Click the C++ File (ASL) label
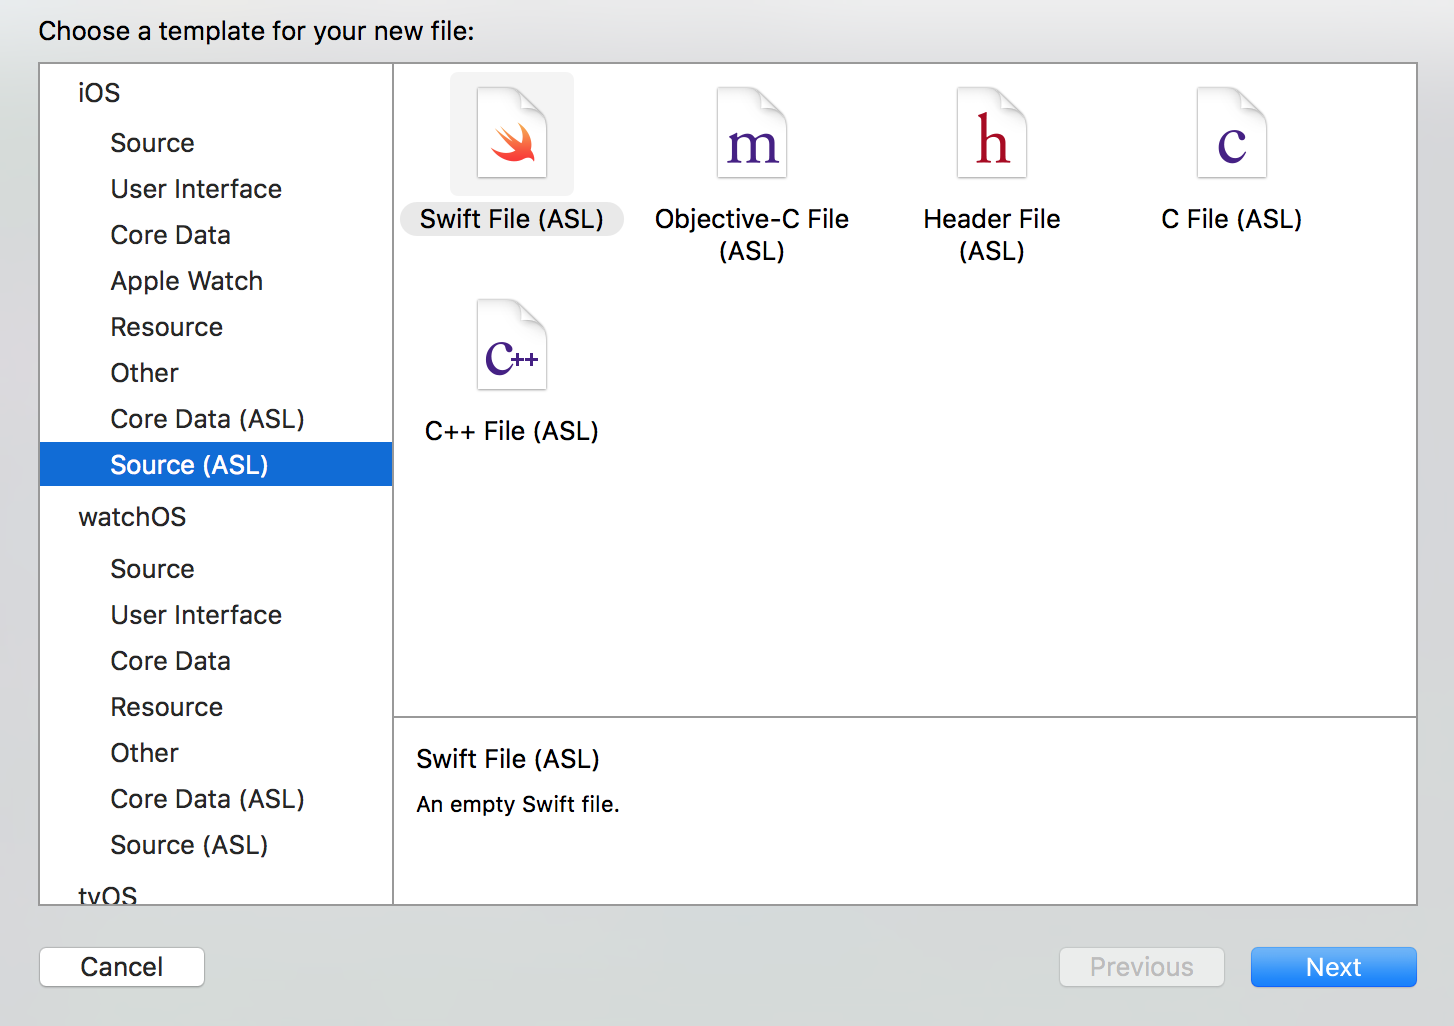 (x=512, y=431)
